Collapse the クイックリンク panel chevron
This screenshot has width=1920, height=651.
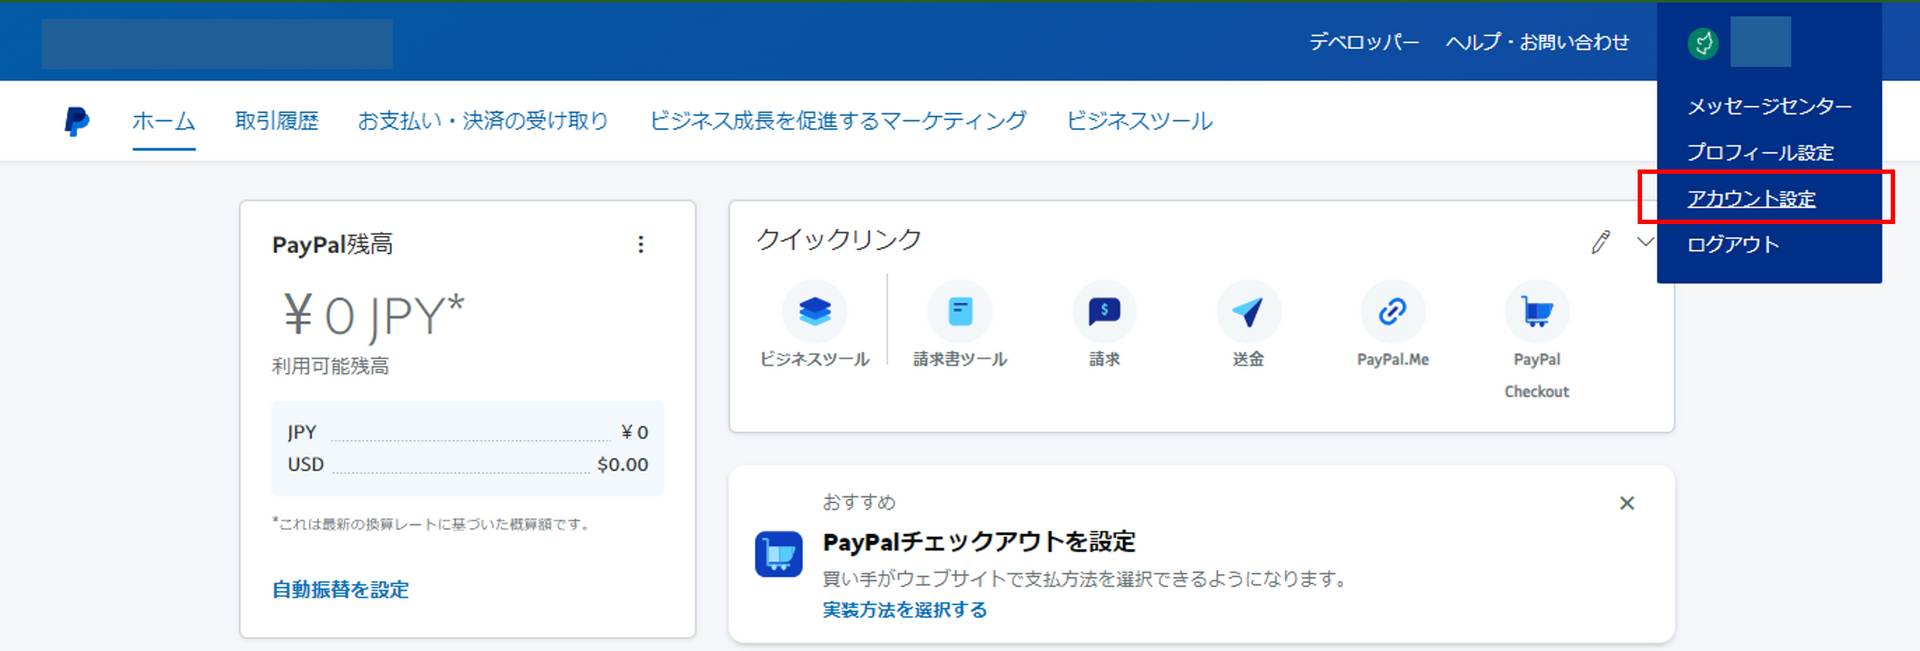pos(1645,242)
